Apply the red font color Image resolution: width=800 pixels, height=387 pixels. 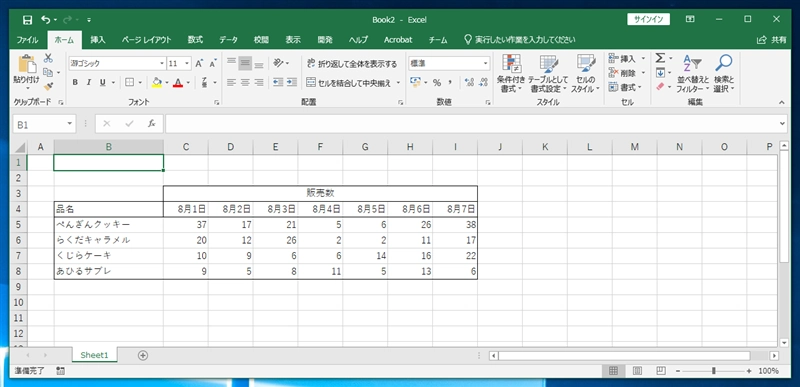tap(178, 82)
